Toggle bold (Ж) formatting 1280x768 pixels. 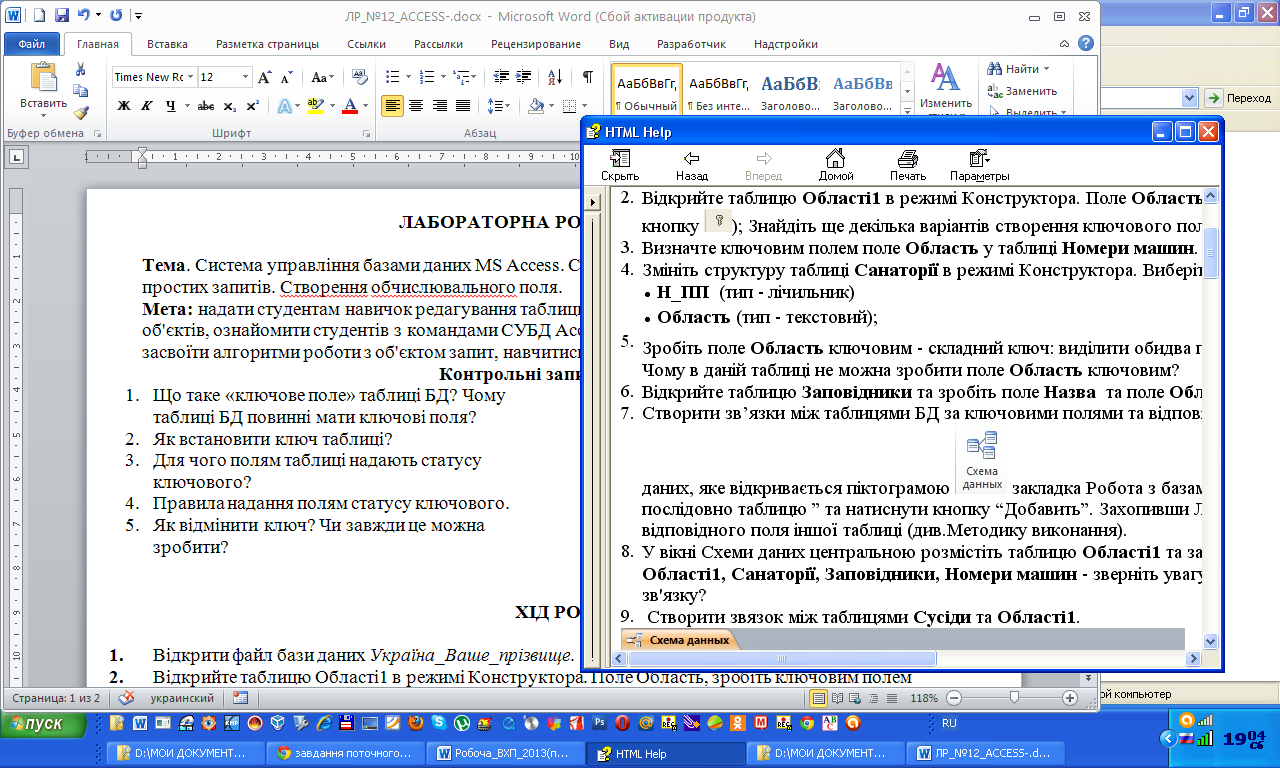tap(124, 106)
